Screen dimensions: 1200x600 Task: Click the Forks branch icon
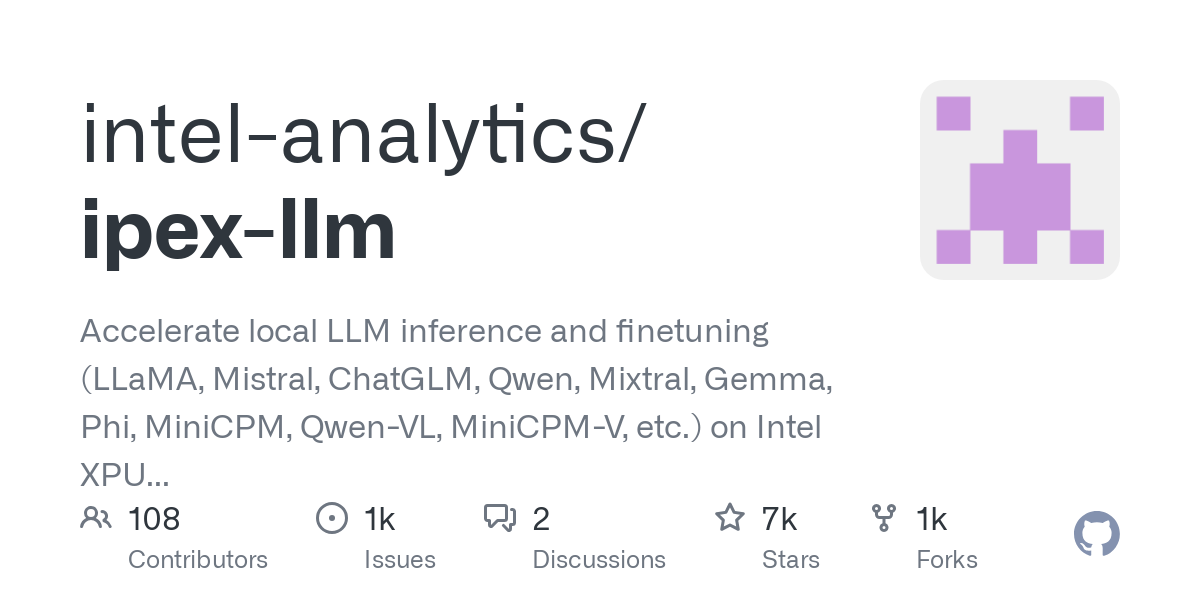(884, 518)
